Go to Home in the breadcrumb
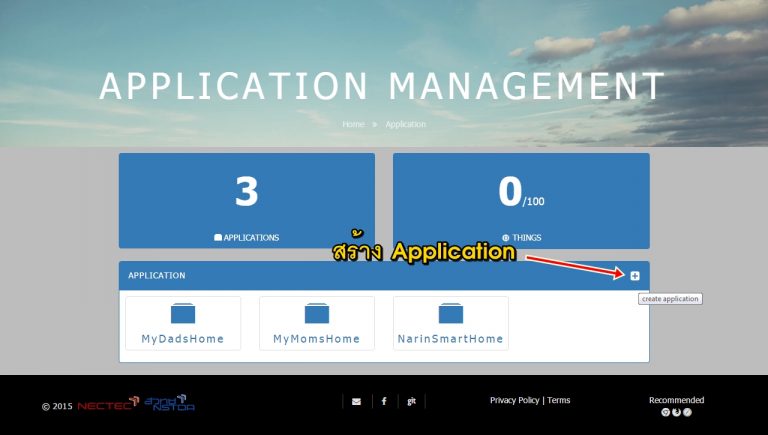This screenshot has width=768, height=435. (x=353, y=124)
